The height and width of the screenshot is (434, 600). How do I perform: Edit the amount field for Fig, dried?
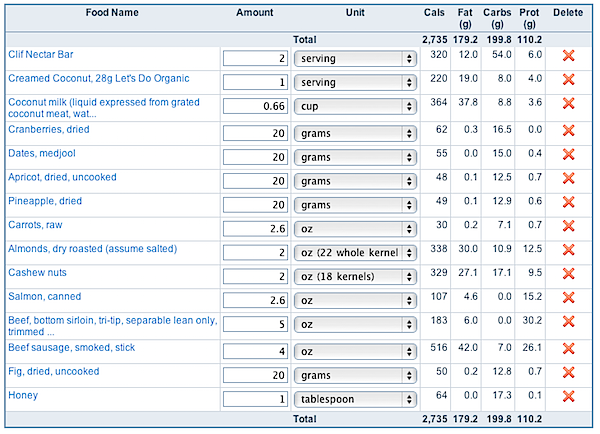pos(255,375)
